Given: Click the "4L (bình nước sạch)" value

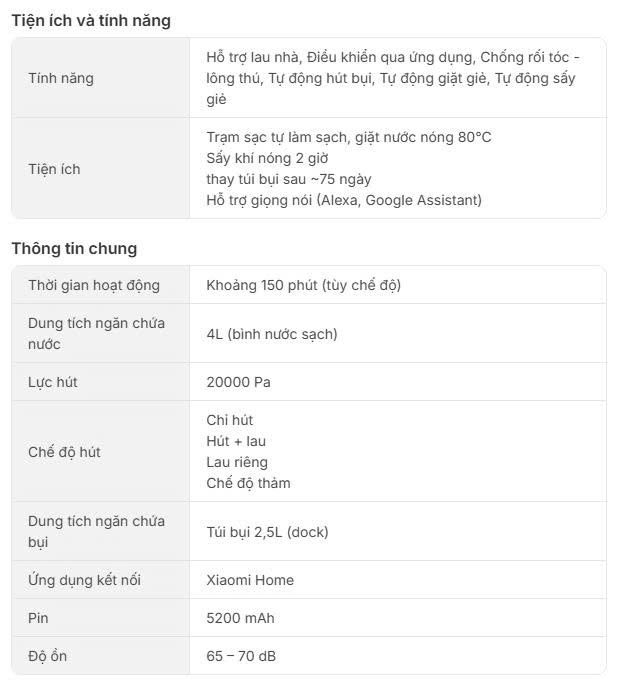Looking at the screenshot, I should click(x=271, y=334).
